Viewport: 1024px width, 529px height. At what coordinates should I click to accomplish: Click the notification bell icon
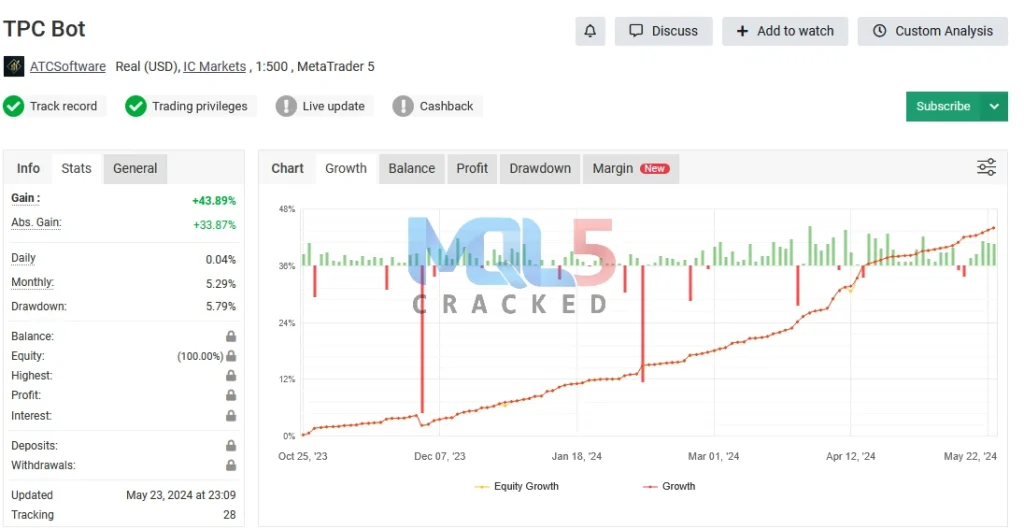590,31
